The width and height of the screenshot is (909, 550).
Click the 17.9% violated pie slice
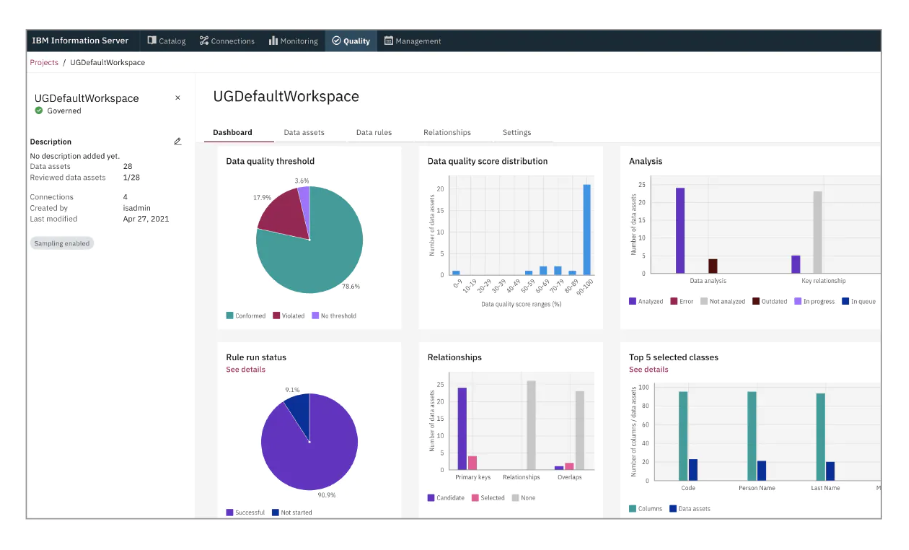pos(281,212)
